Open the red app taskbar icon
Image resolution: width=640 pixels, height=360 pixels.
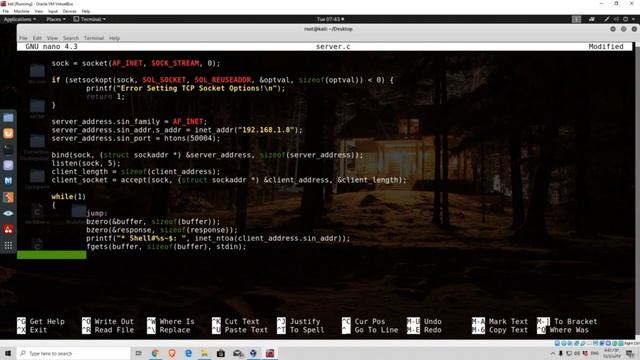coord(270,353)
